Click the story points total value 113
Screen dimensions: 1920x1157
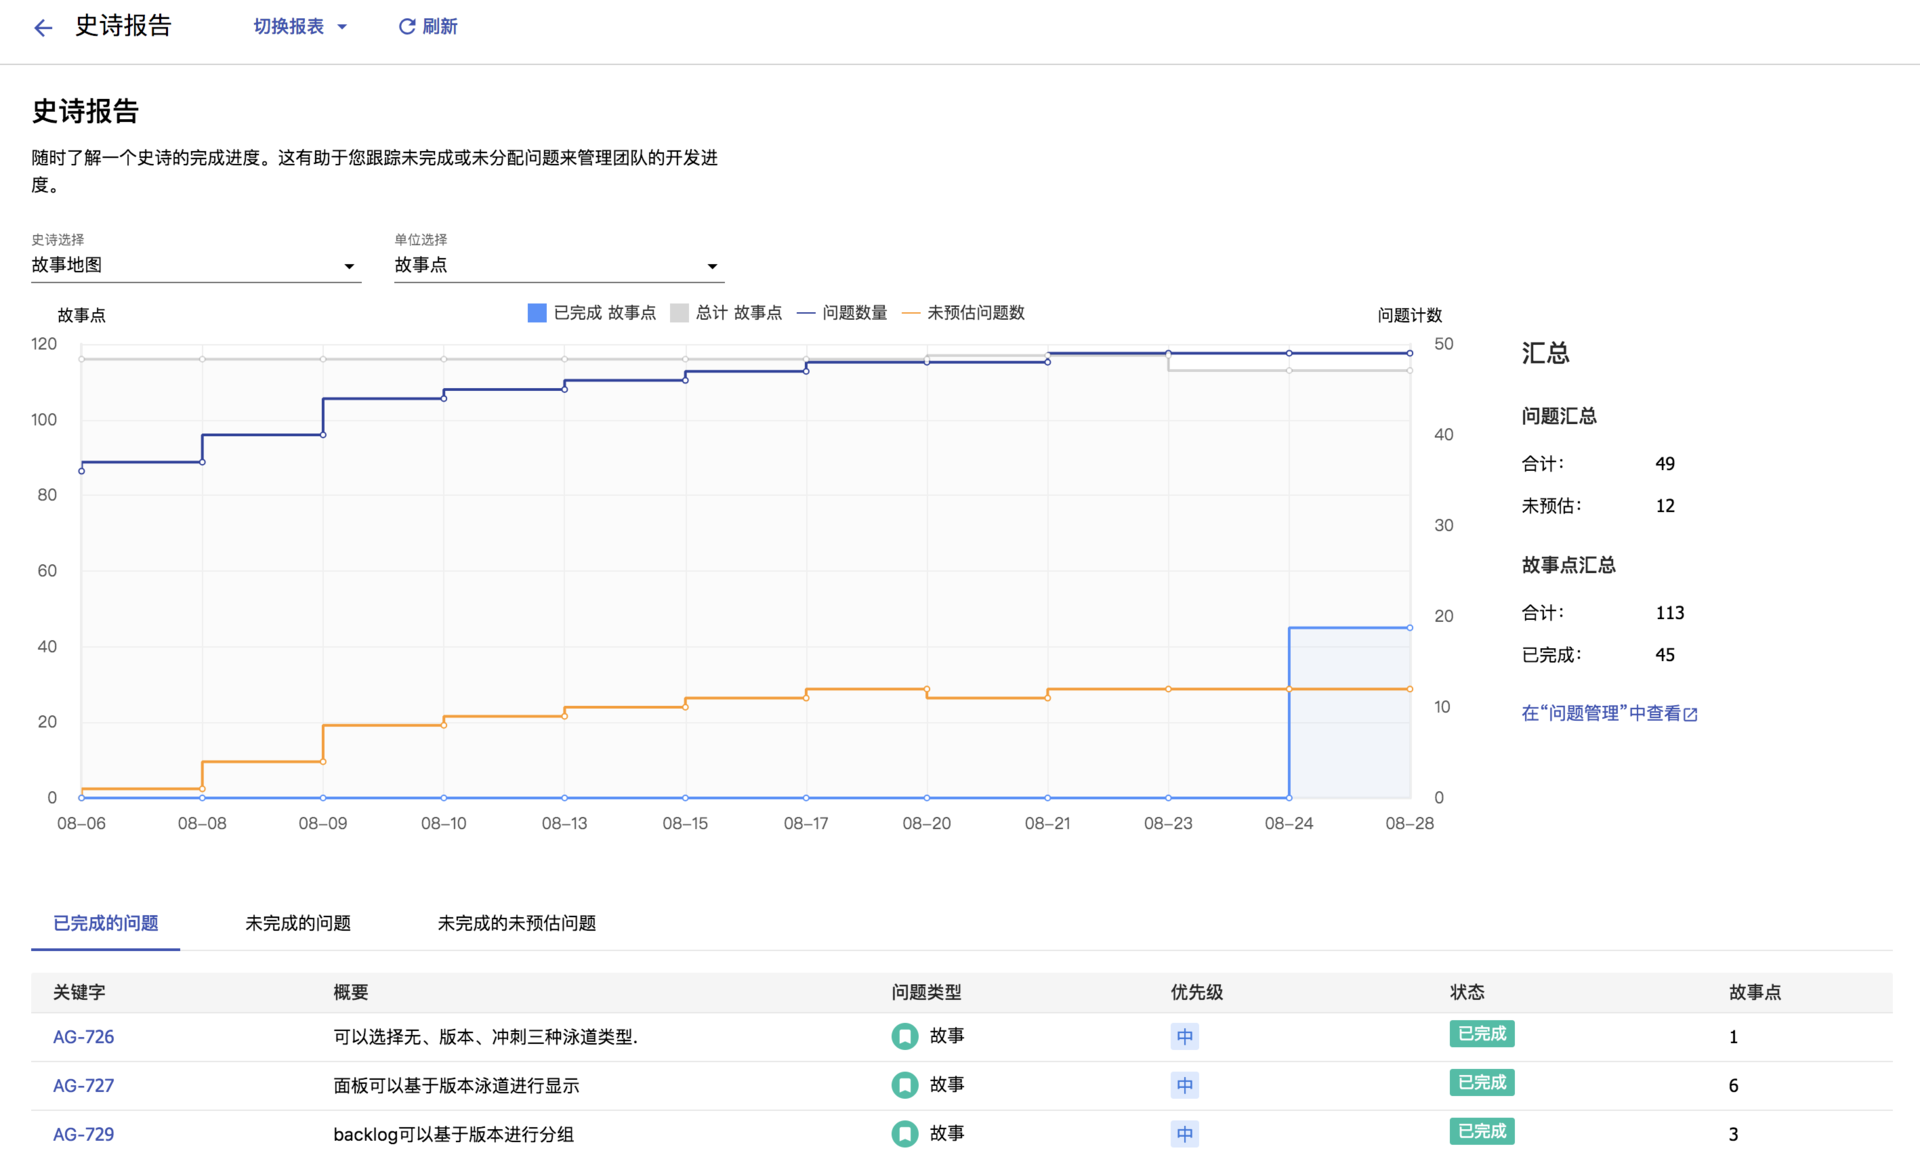coord(1670,613)
